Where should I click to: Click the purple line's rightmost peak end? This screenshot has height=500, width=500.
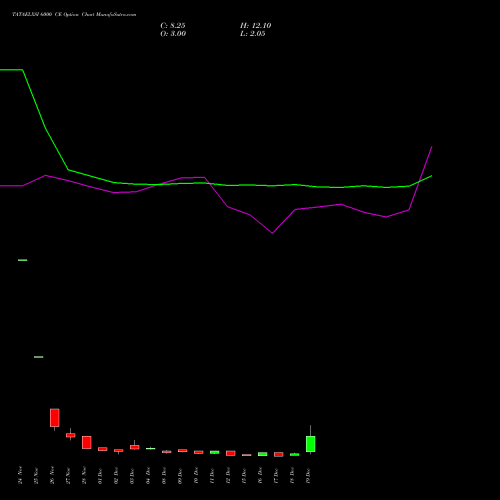pos(432,147)
